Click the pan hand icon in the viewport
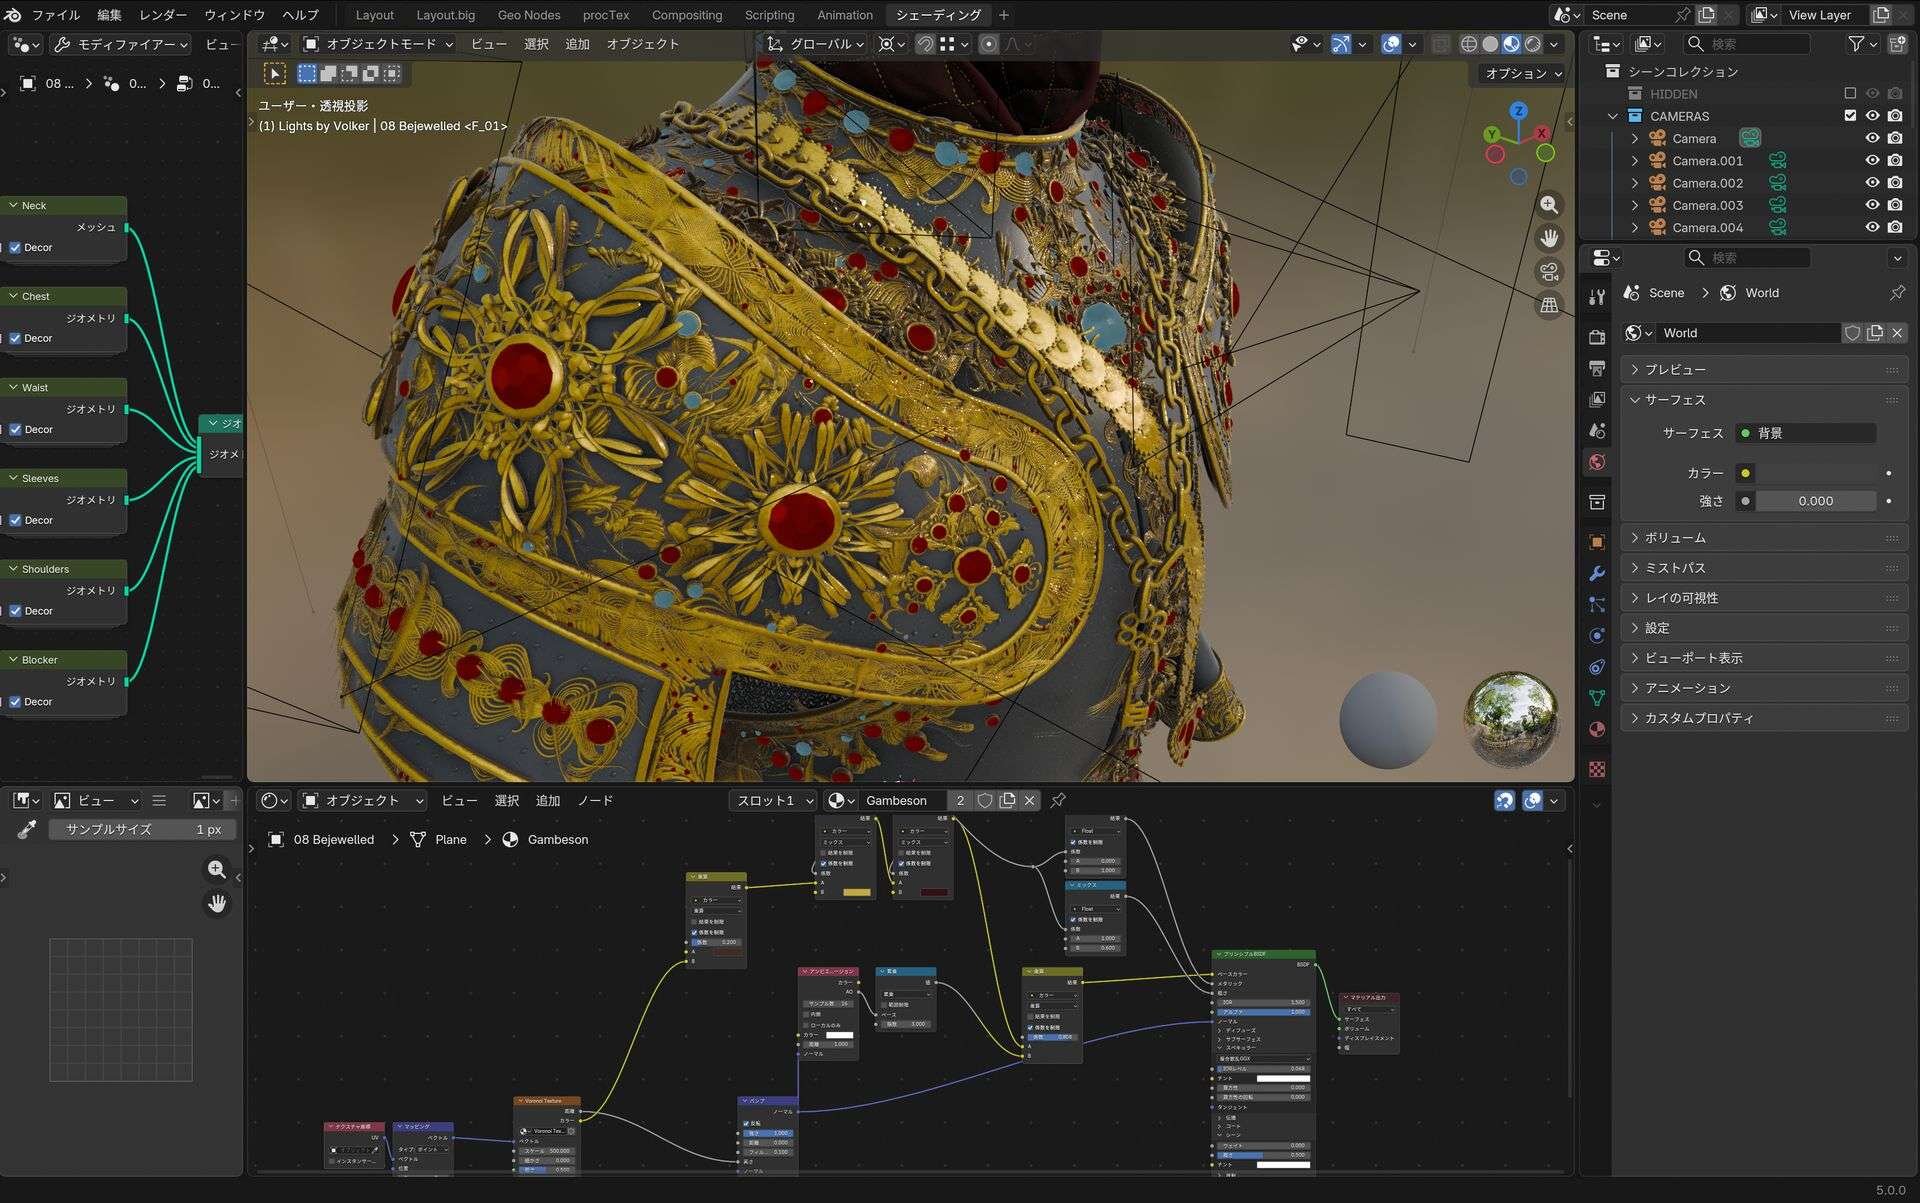The height and width of the screenshot is (1203, 1920). (x=1549, y=238)
